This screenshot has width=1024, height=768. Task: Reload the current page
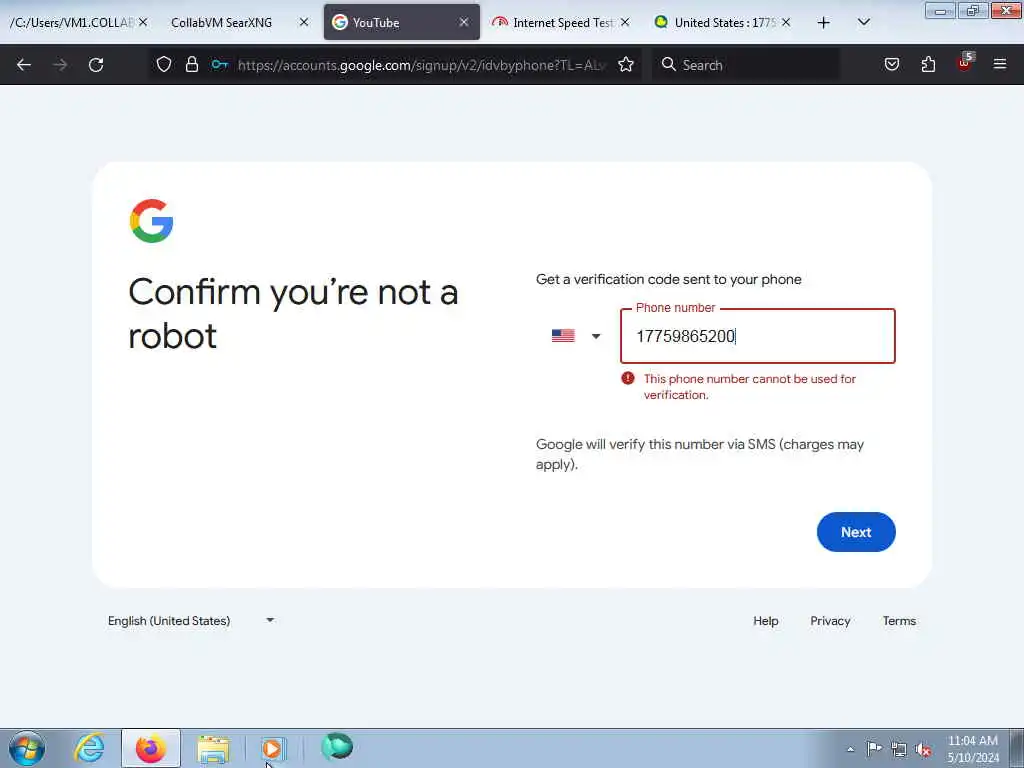click(x=96, y=65)
